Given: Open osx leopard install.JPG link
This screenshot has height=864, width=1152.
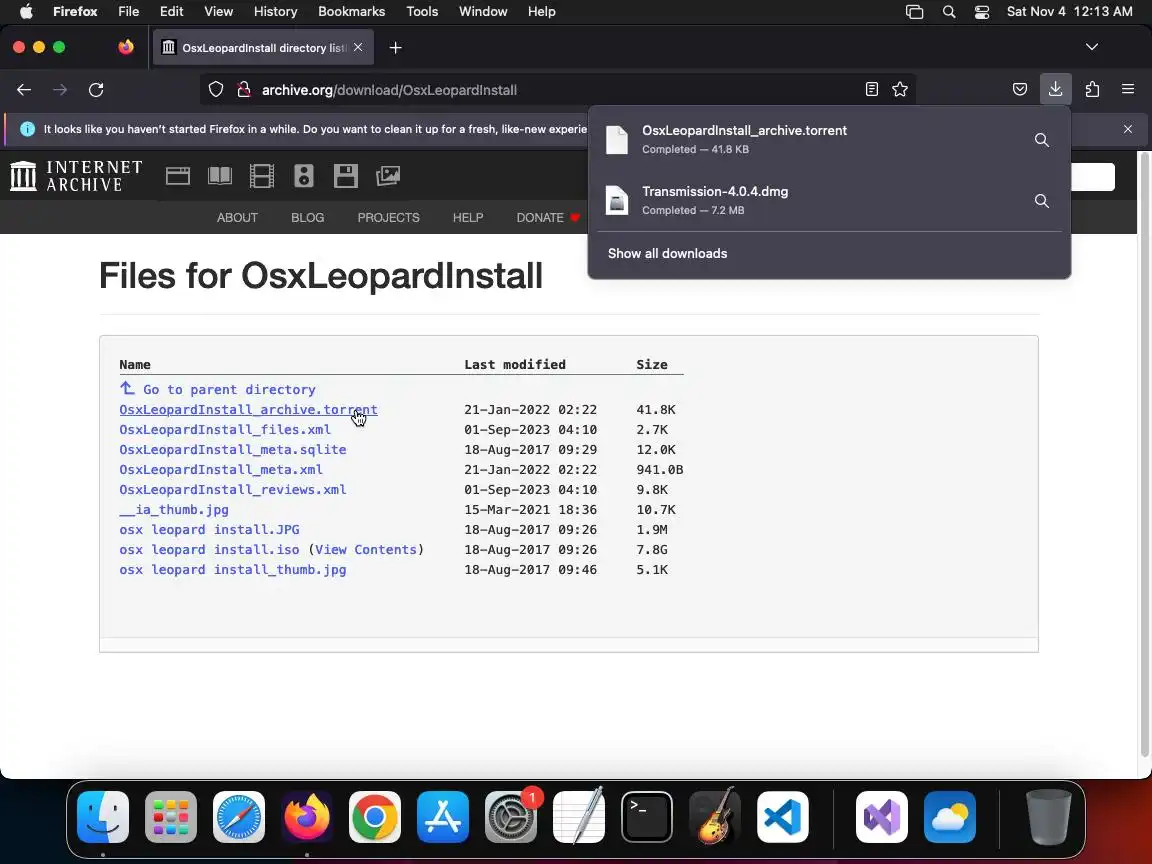Looking at the screenshot, I should point(209,529).
